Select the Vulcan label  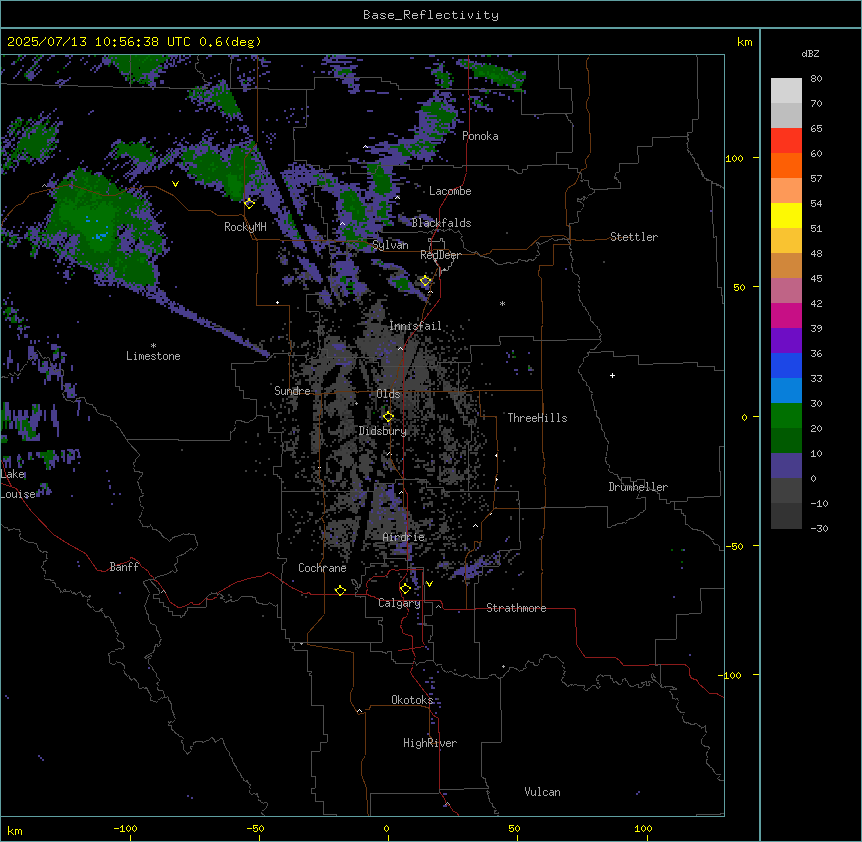pos(542,792)
